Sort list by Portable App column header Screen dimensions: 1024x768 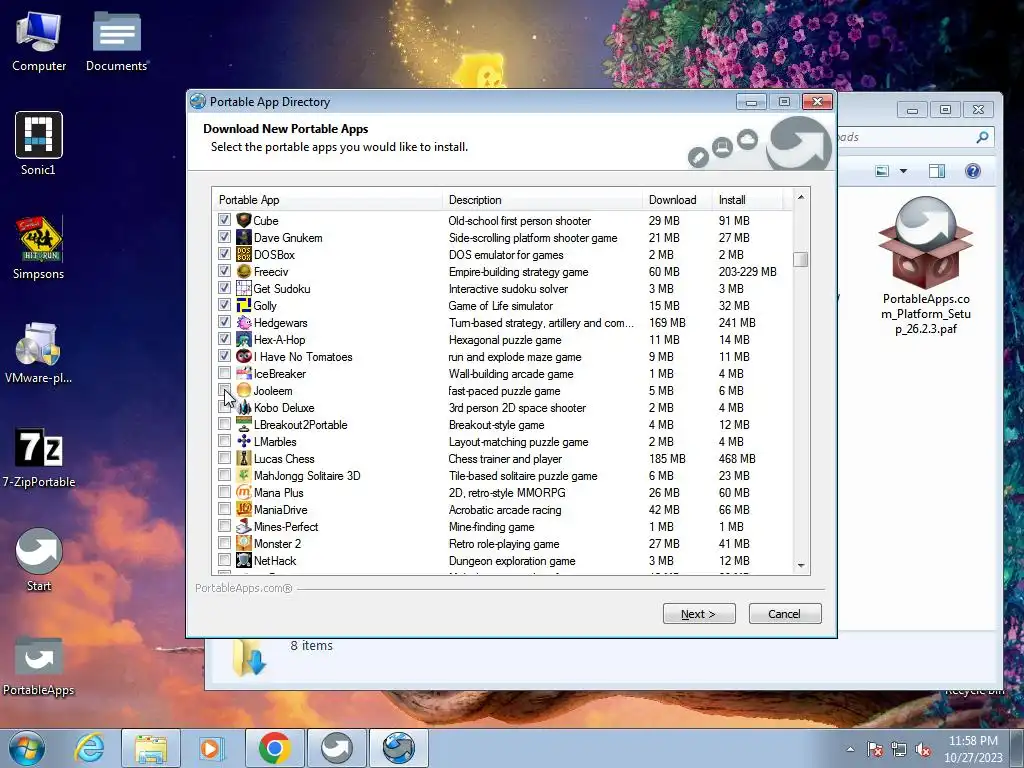[x=327, y=200]
